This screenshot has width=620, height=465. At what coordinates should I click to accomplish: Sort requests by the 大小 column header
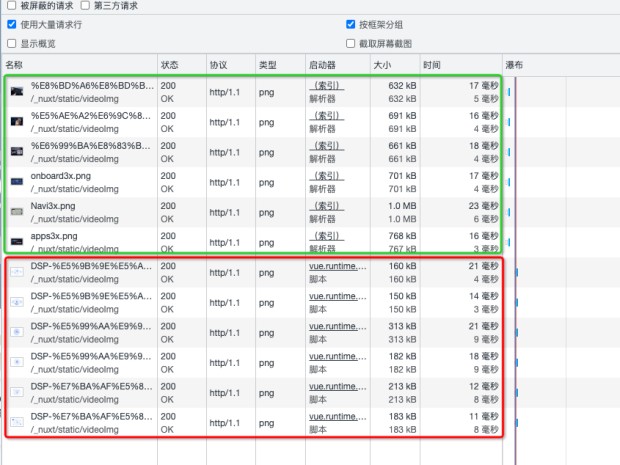(x=383, y=65)
